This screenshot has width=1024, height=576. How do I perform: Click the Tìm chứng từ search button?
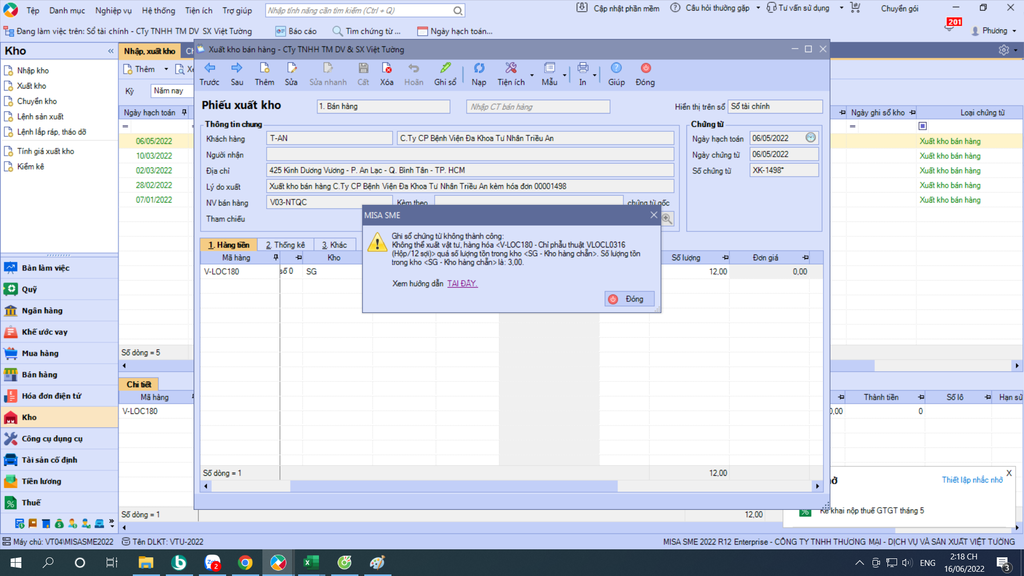(366, 31)
